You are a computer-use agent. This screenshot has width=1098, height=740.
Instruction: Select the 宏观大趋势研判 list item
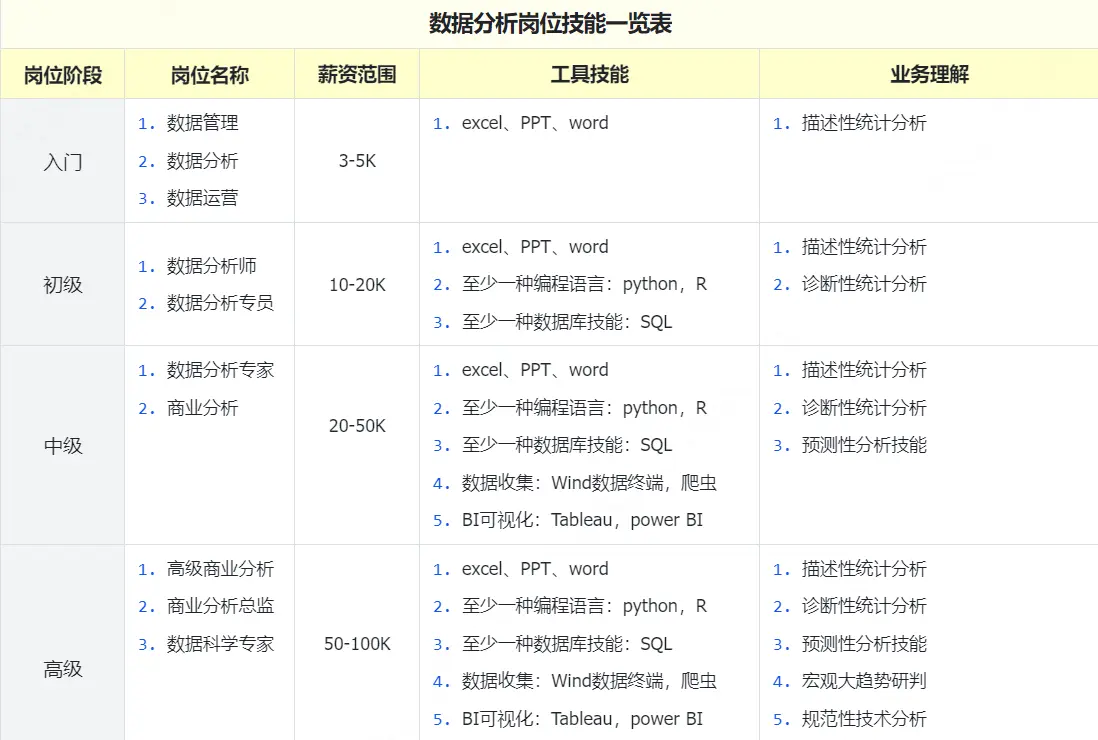(x=864, y=681)
